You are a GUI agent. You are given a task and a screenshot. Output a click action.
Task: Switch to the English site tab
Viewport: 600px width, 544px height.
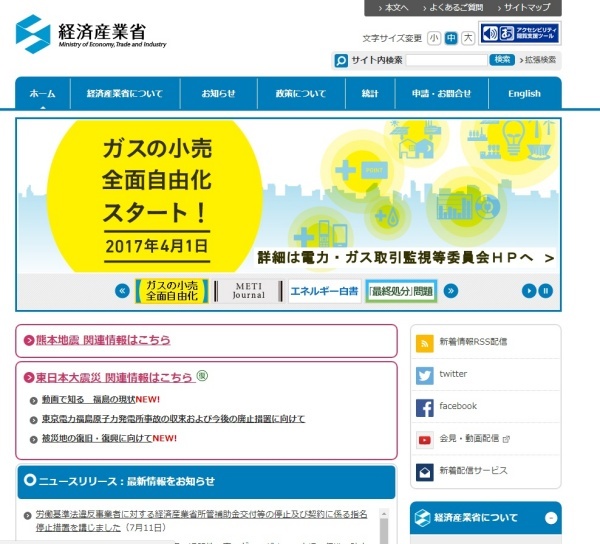(x=524, y=93)
